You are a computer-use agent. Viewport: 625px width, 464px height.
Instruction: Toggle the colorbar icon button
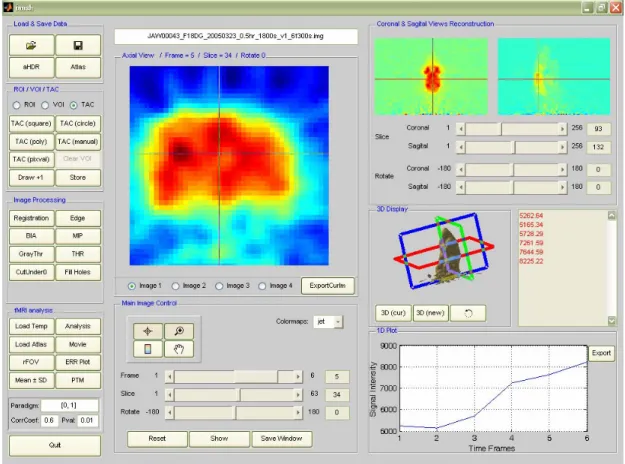(147, 349)
